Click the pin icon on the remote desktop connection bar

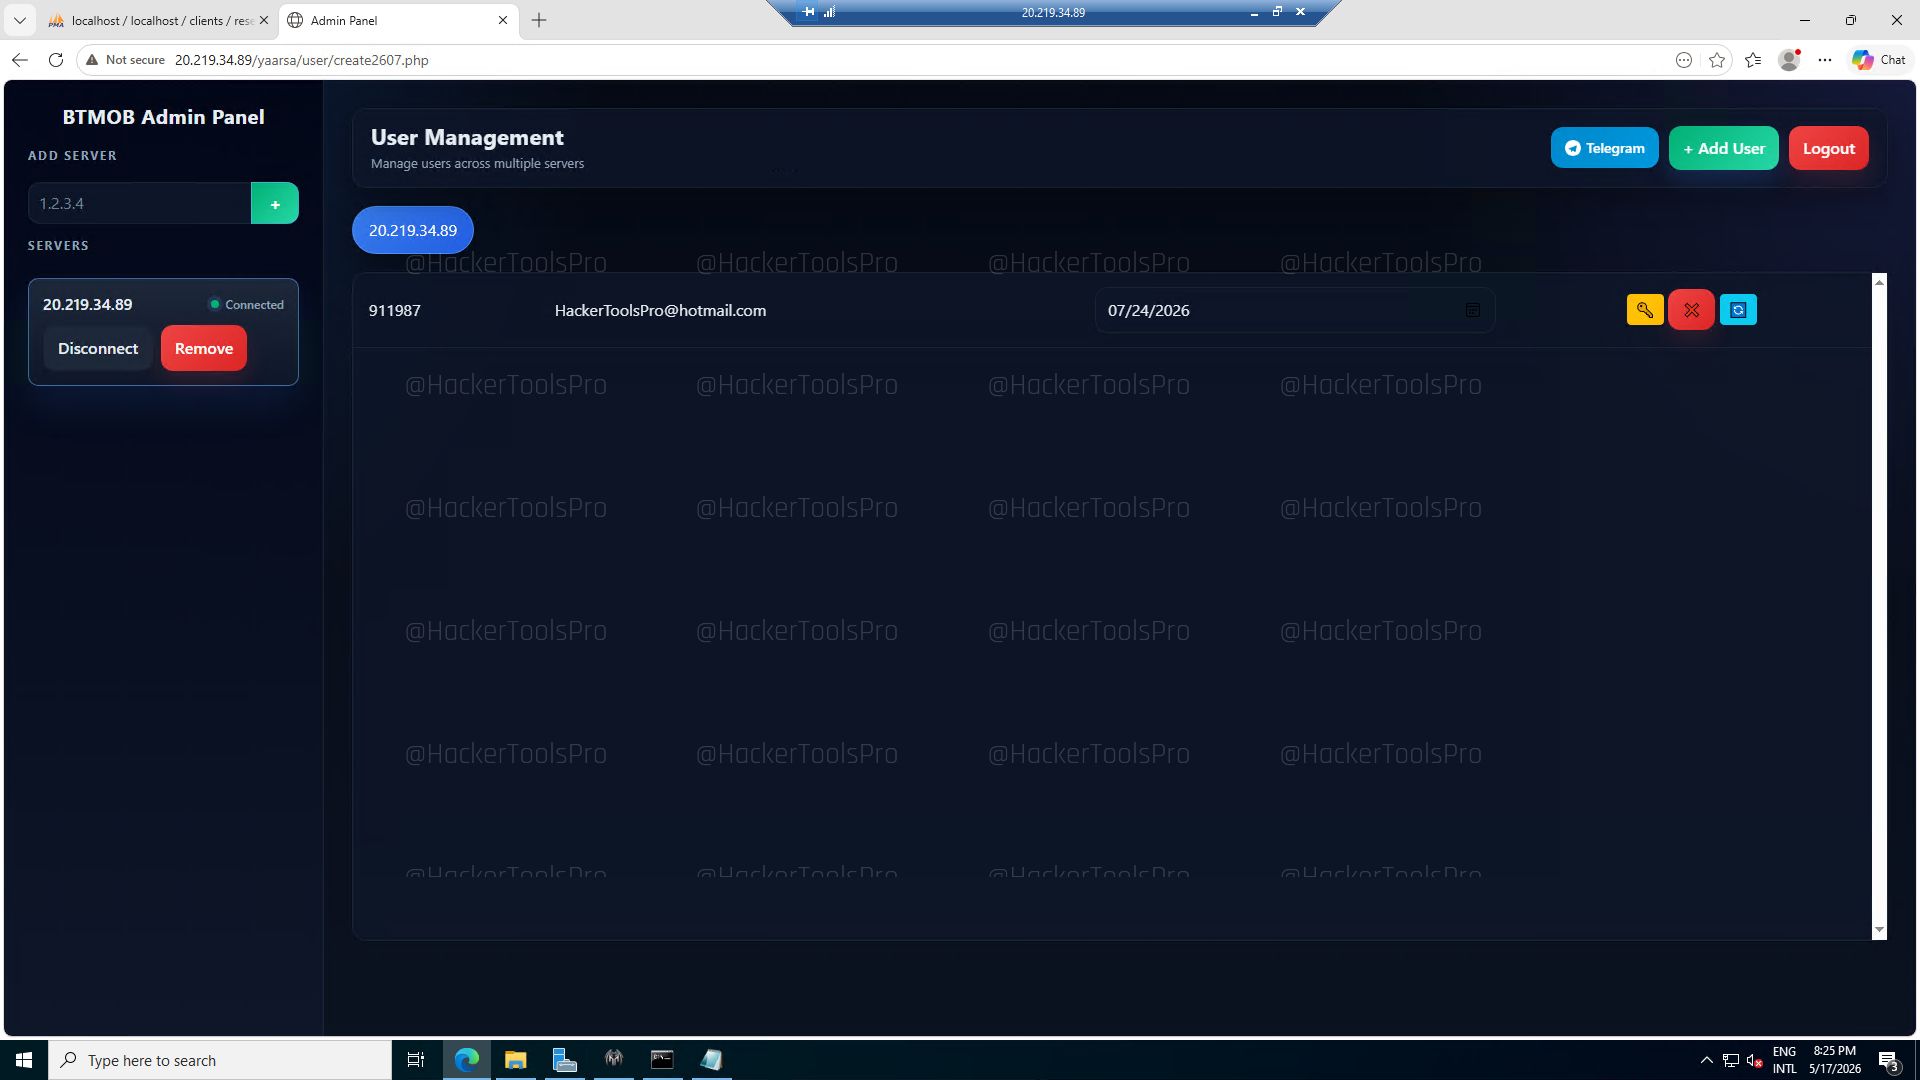click(808, 12)
